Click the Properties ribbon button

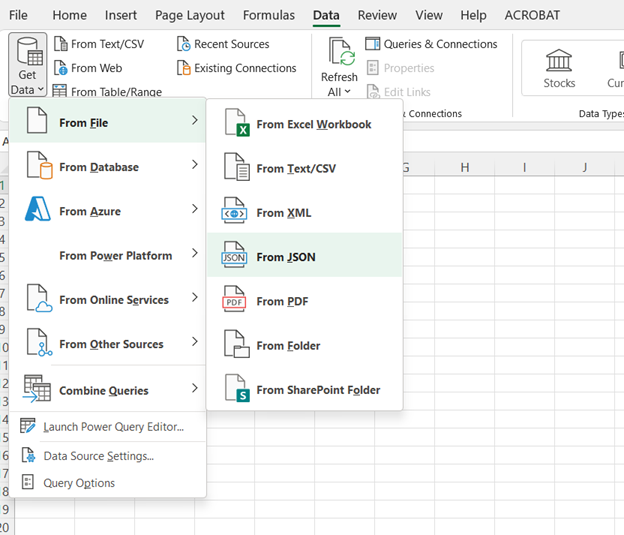coord(400,68)
